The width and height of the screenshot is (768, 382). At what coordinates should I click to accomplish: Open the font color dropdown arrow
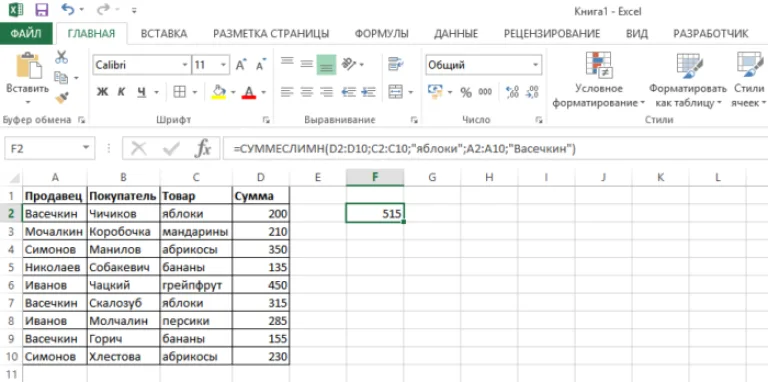tap(264, 92)
